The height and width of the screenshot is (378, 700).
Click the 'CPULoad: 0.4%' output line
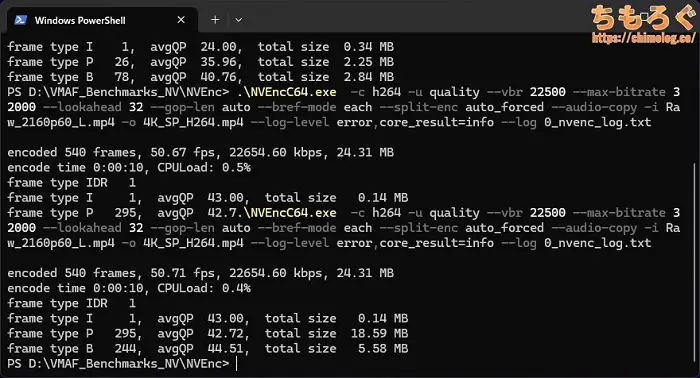pyautogui.click(x=129, y=288)
